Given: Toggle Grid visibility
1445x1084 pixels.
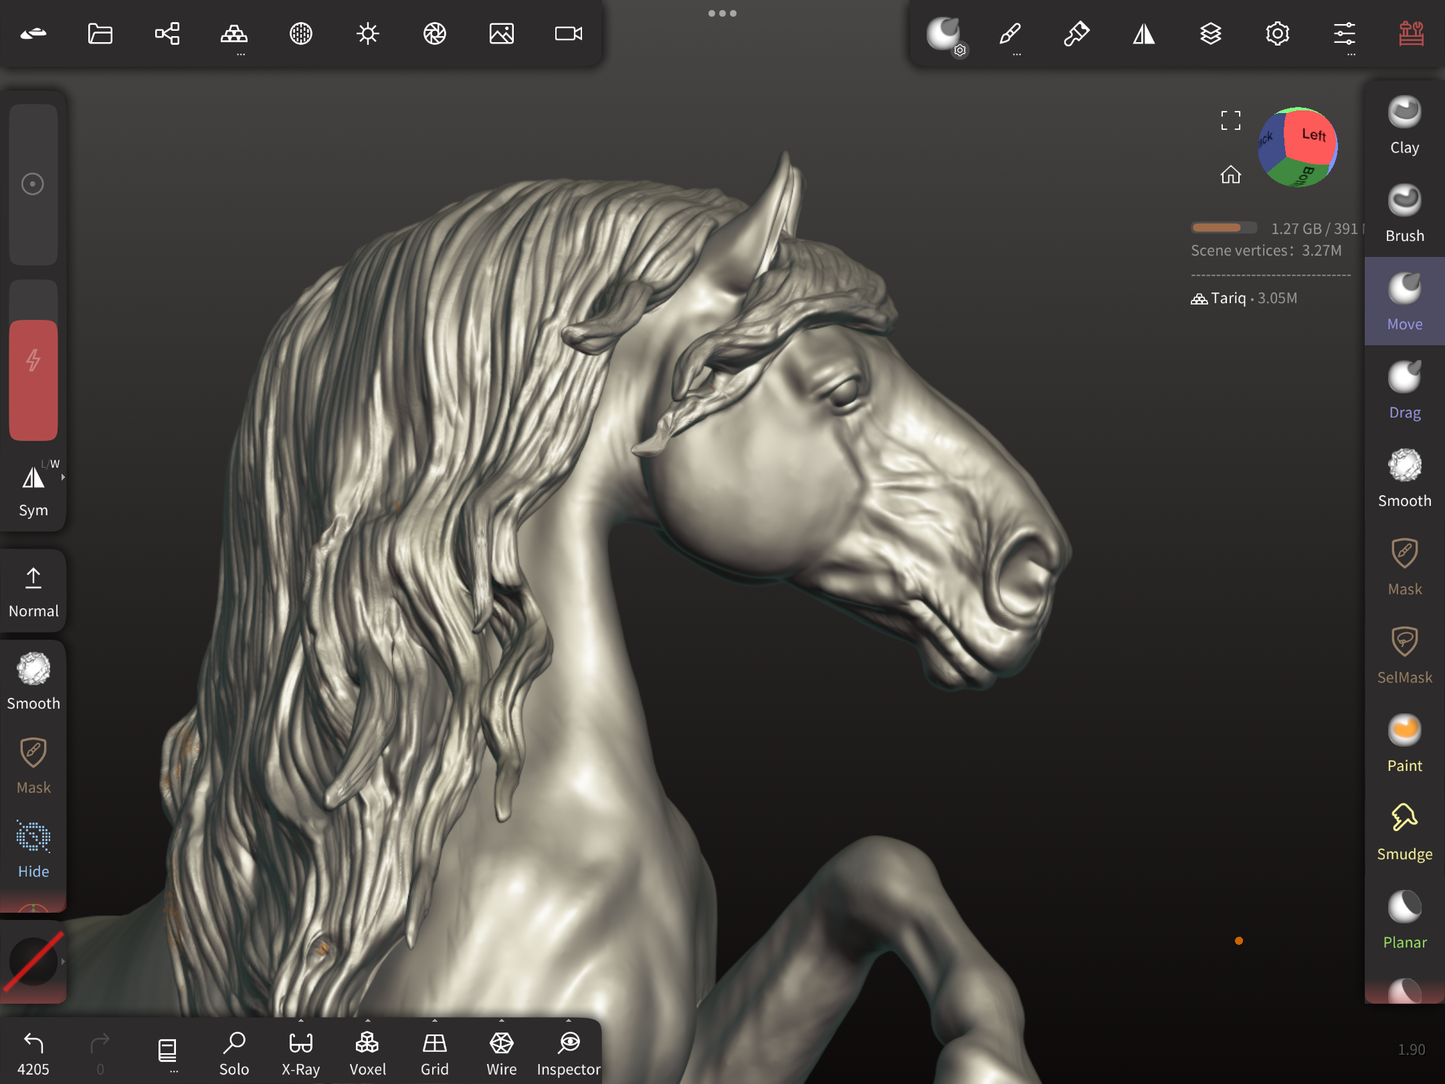Looking at the screenshot, I should tap(434, 1054).
